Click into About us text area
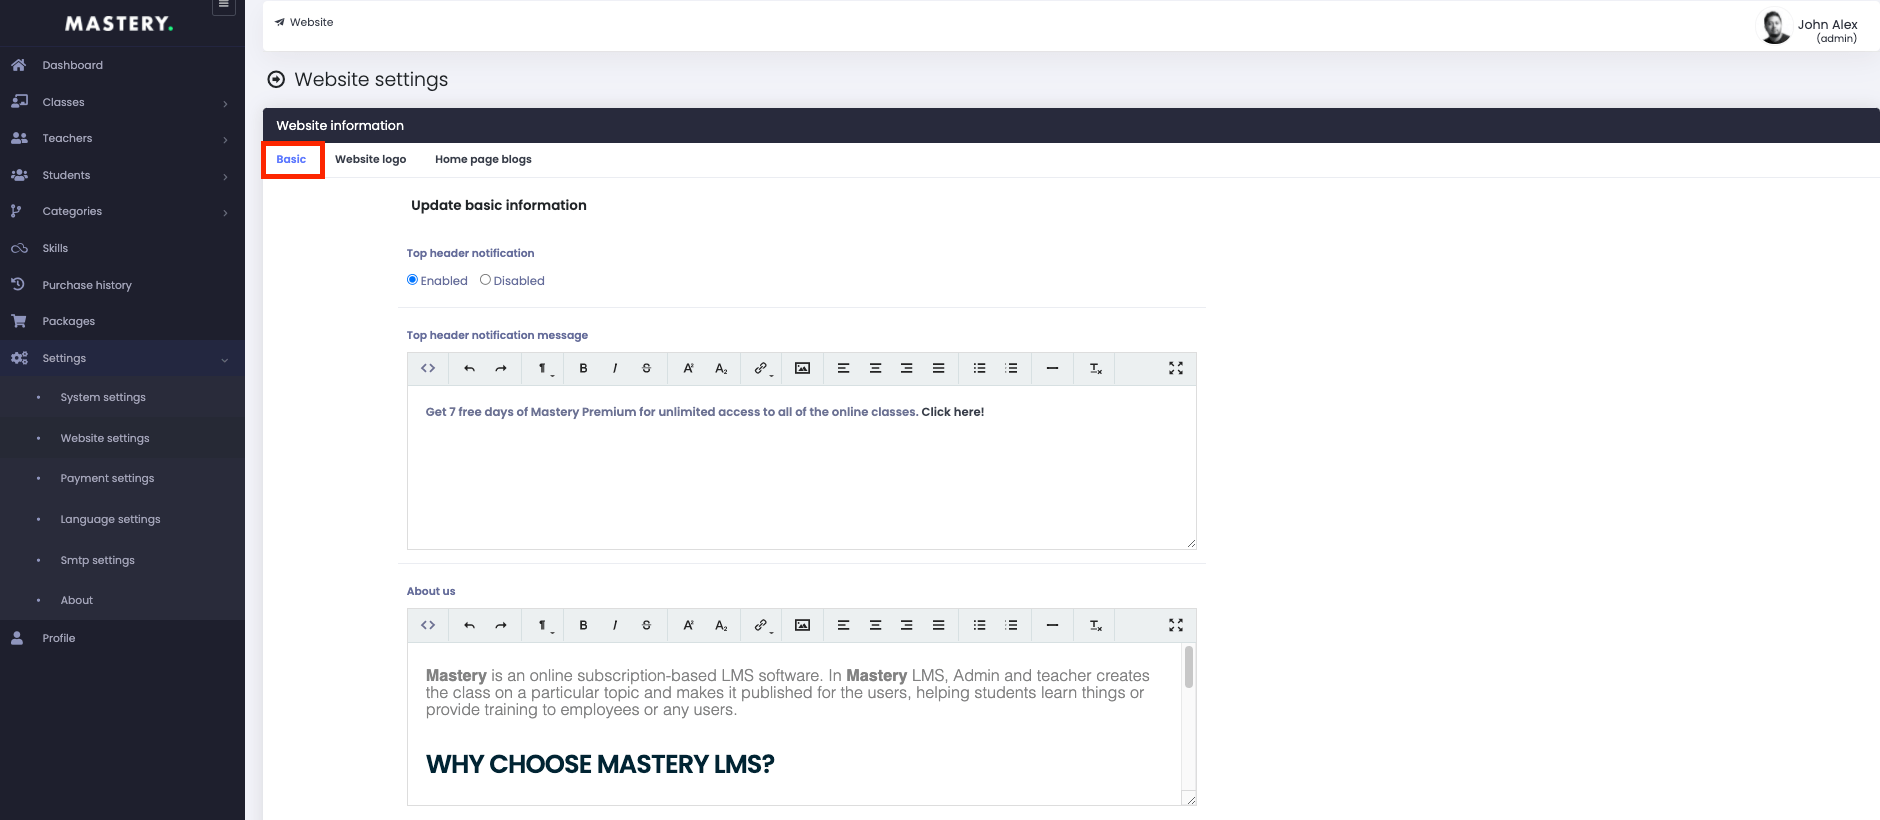Screen dimensions: 1880x820 794,724
